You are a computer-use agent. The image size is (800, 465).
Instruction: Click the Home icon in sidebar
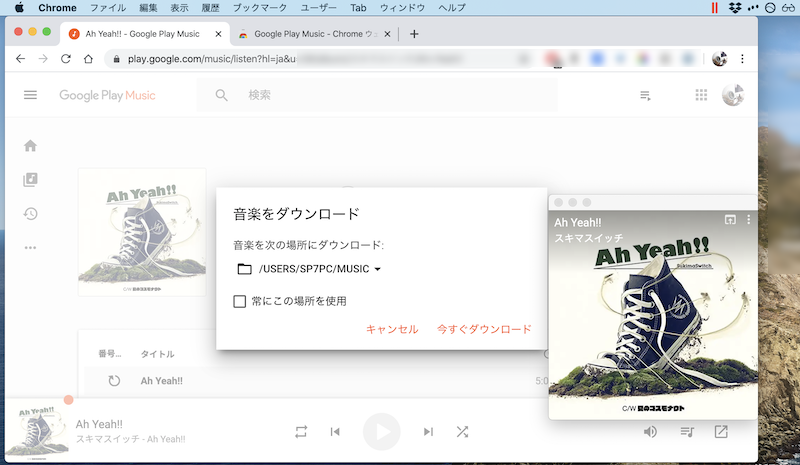click(x=30, y=146)
